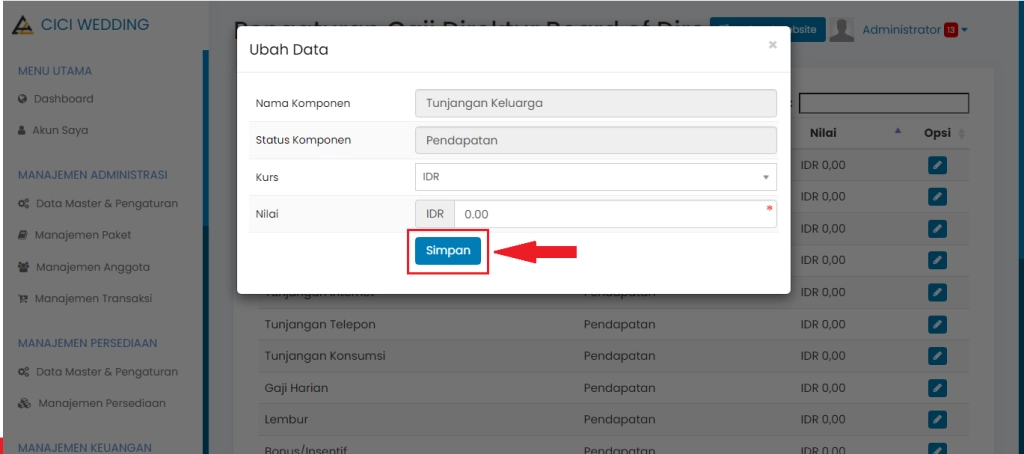Edit the Lembur row
This screenshot has height=454, width=1024.
[x=937, y=419]
